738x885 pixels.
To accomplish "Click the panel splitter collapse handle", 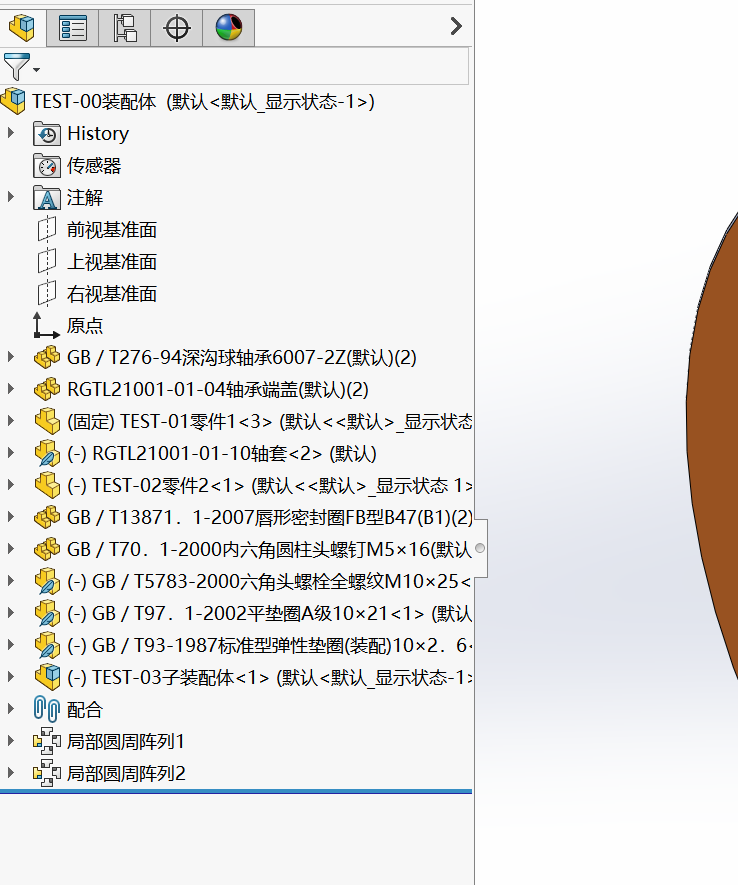I will (x=480, y=548).
